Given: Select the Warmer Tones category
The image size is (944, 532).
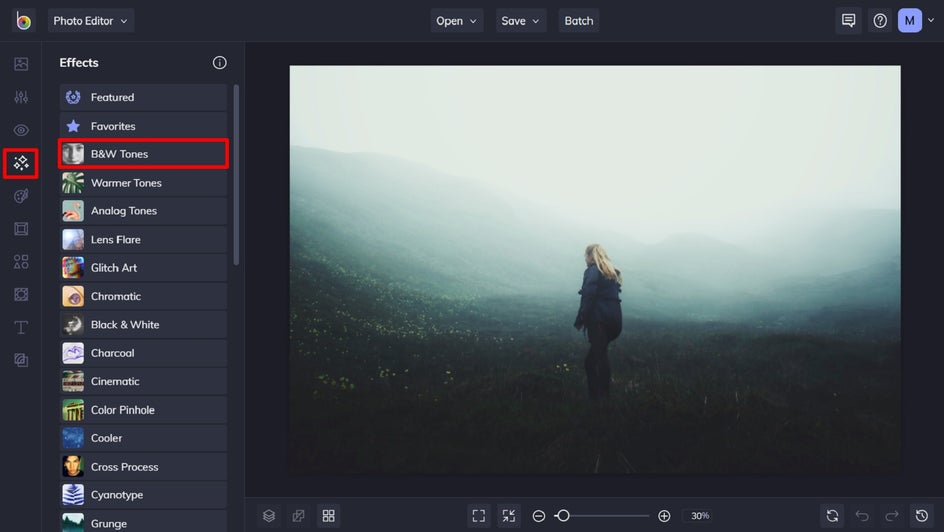Looking at the screenshot, I should [143, 183].
